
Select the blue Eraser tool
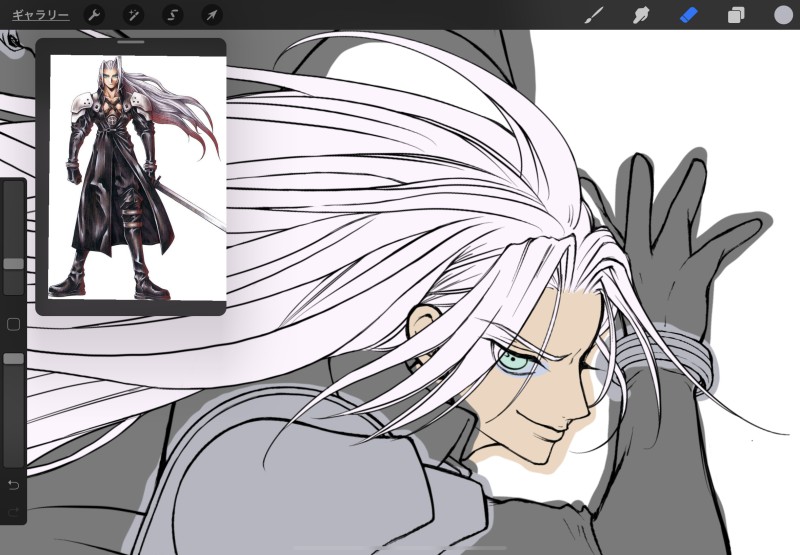point(689,15)
